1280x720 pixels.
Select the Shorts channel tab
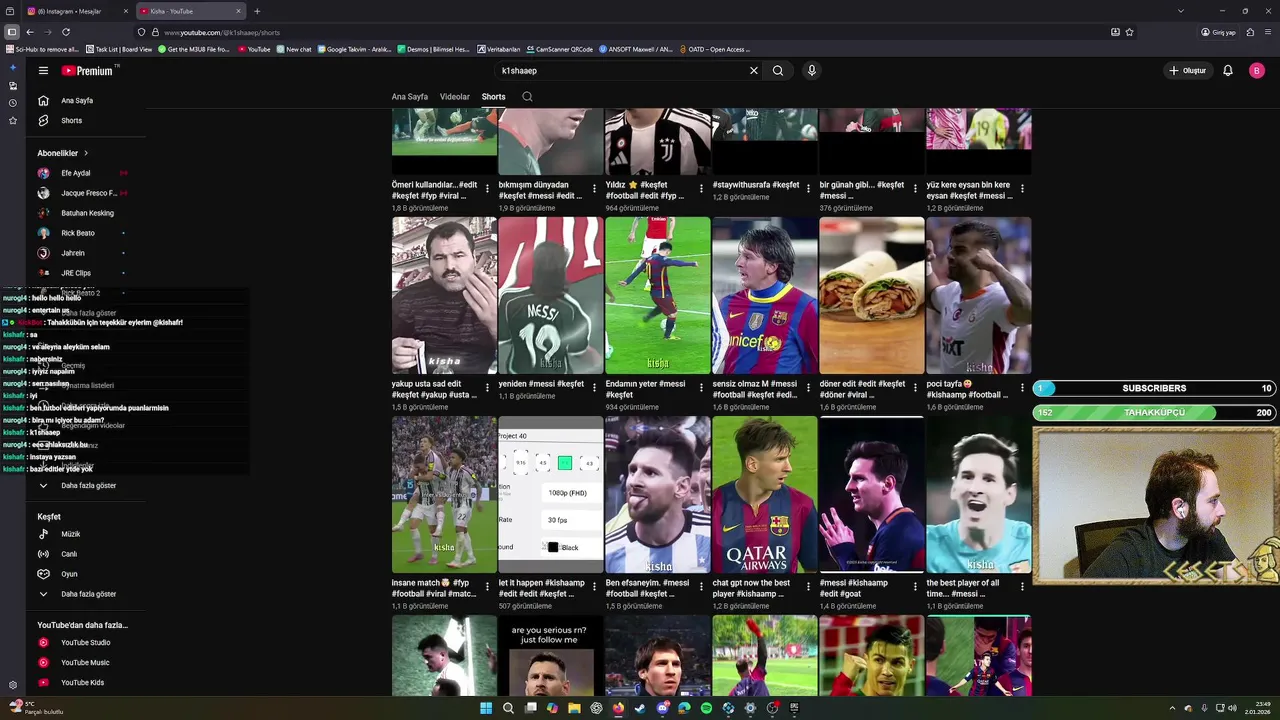[x=493, y=97]
